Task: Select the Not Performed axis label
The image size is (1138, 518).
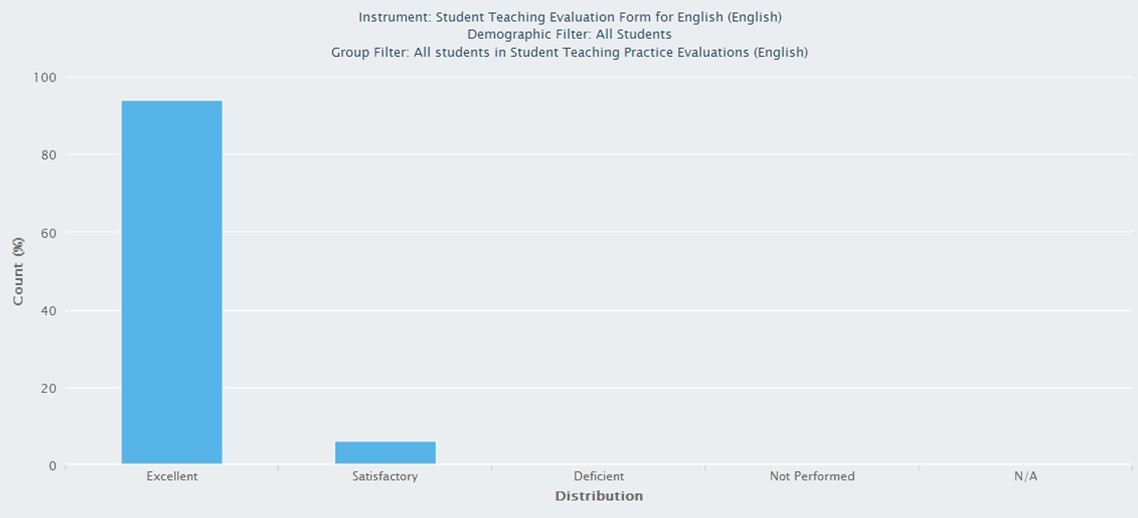Action: click(x=812, y=477)
